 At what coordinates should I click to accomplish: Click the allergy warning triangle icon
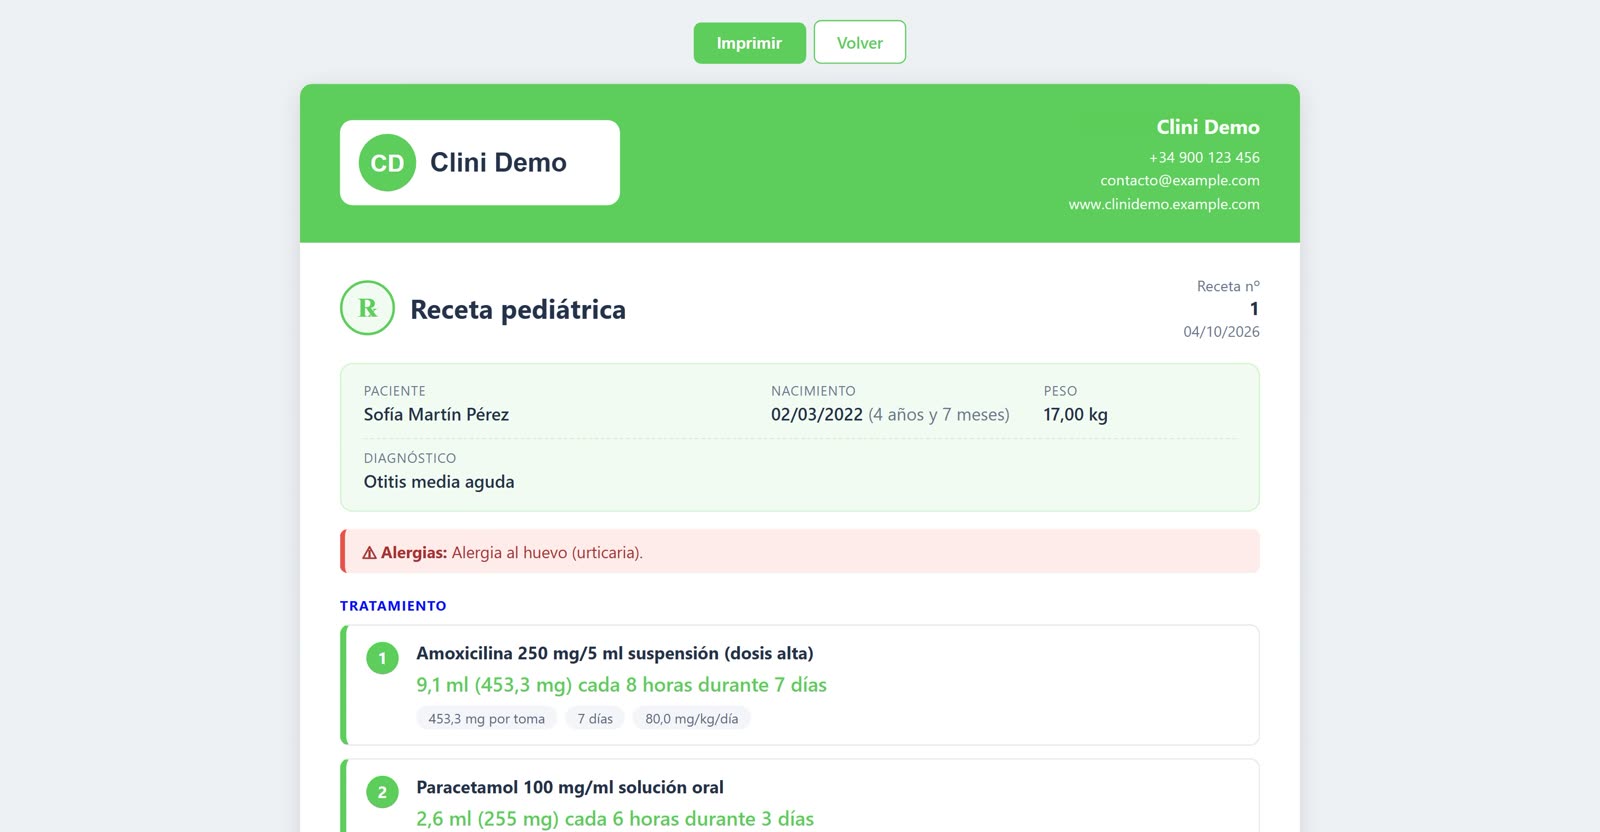click(369, 553)
